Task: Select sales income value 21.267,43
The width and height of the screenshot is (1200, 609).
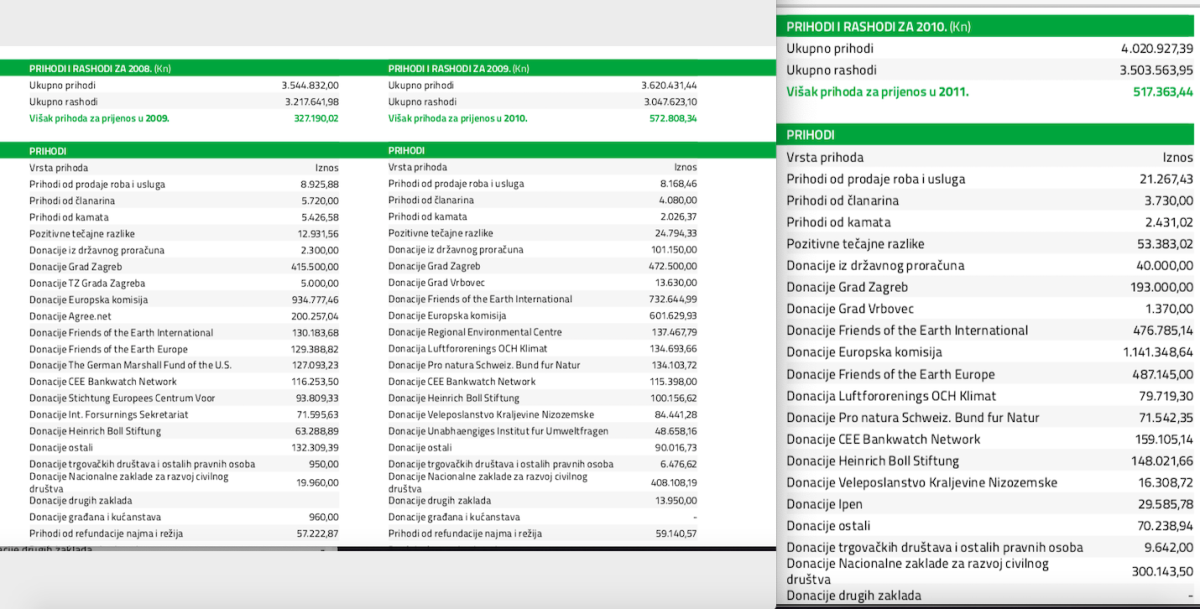Action: 1166,179
